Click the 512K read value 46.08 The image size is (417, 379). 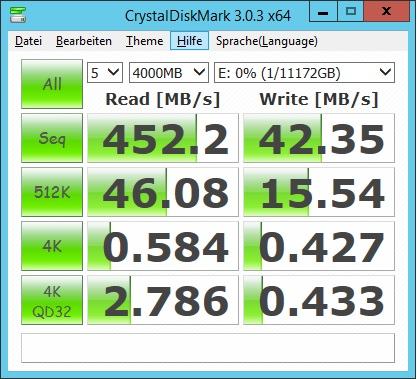coord(163,192)
